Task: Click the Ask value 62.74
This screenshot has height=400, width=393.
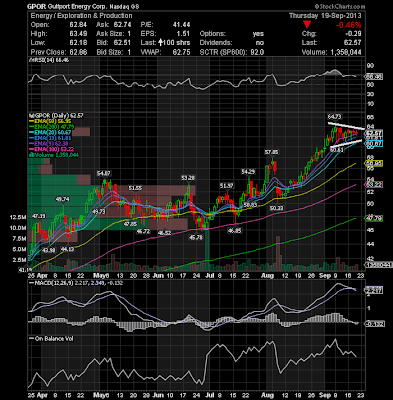Action: 122,25
